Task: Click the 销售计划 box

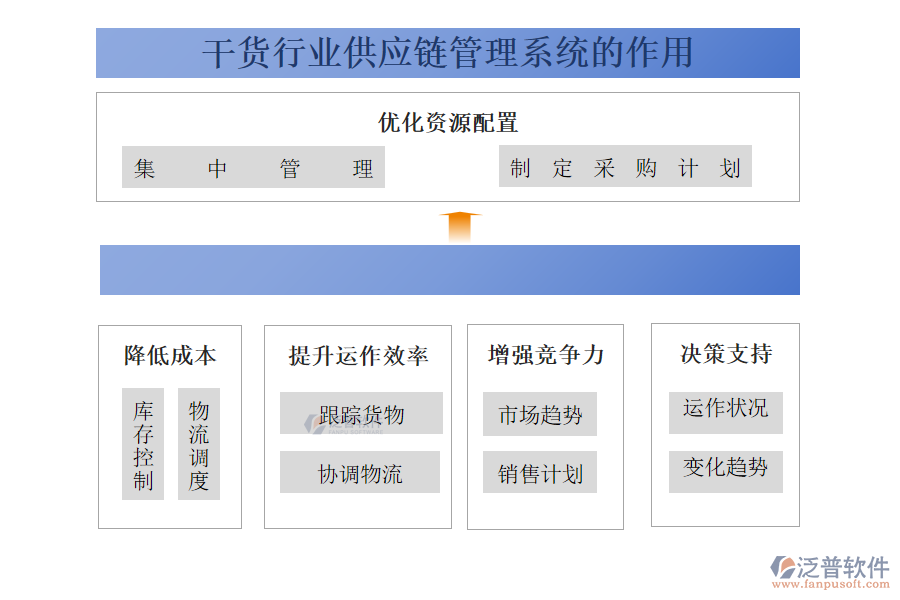Action: click(x=540, y=472)
